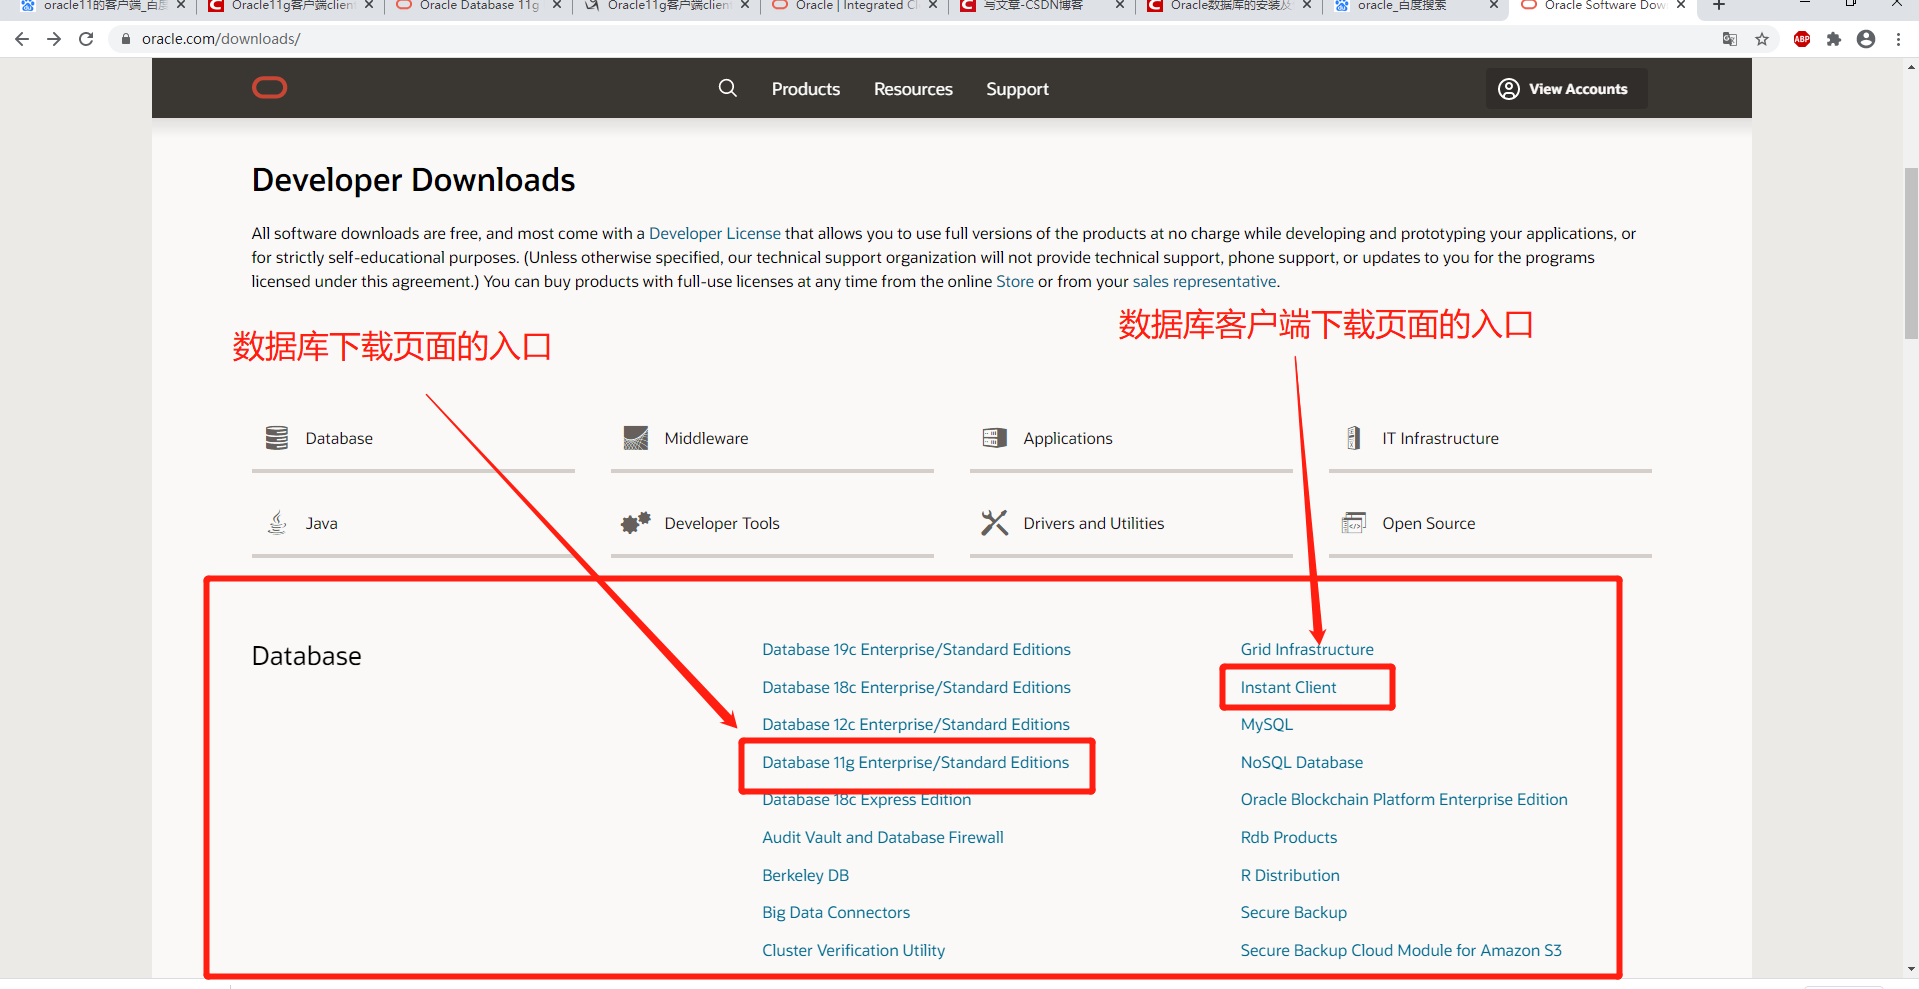The image size is (1919, 989).
Task: Select the Java category label
Action: pyautogui.click(x=321, y=523)
